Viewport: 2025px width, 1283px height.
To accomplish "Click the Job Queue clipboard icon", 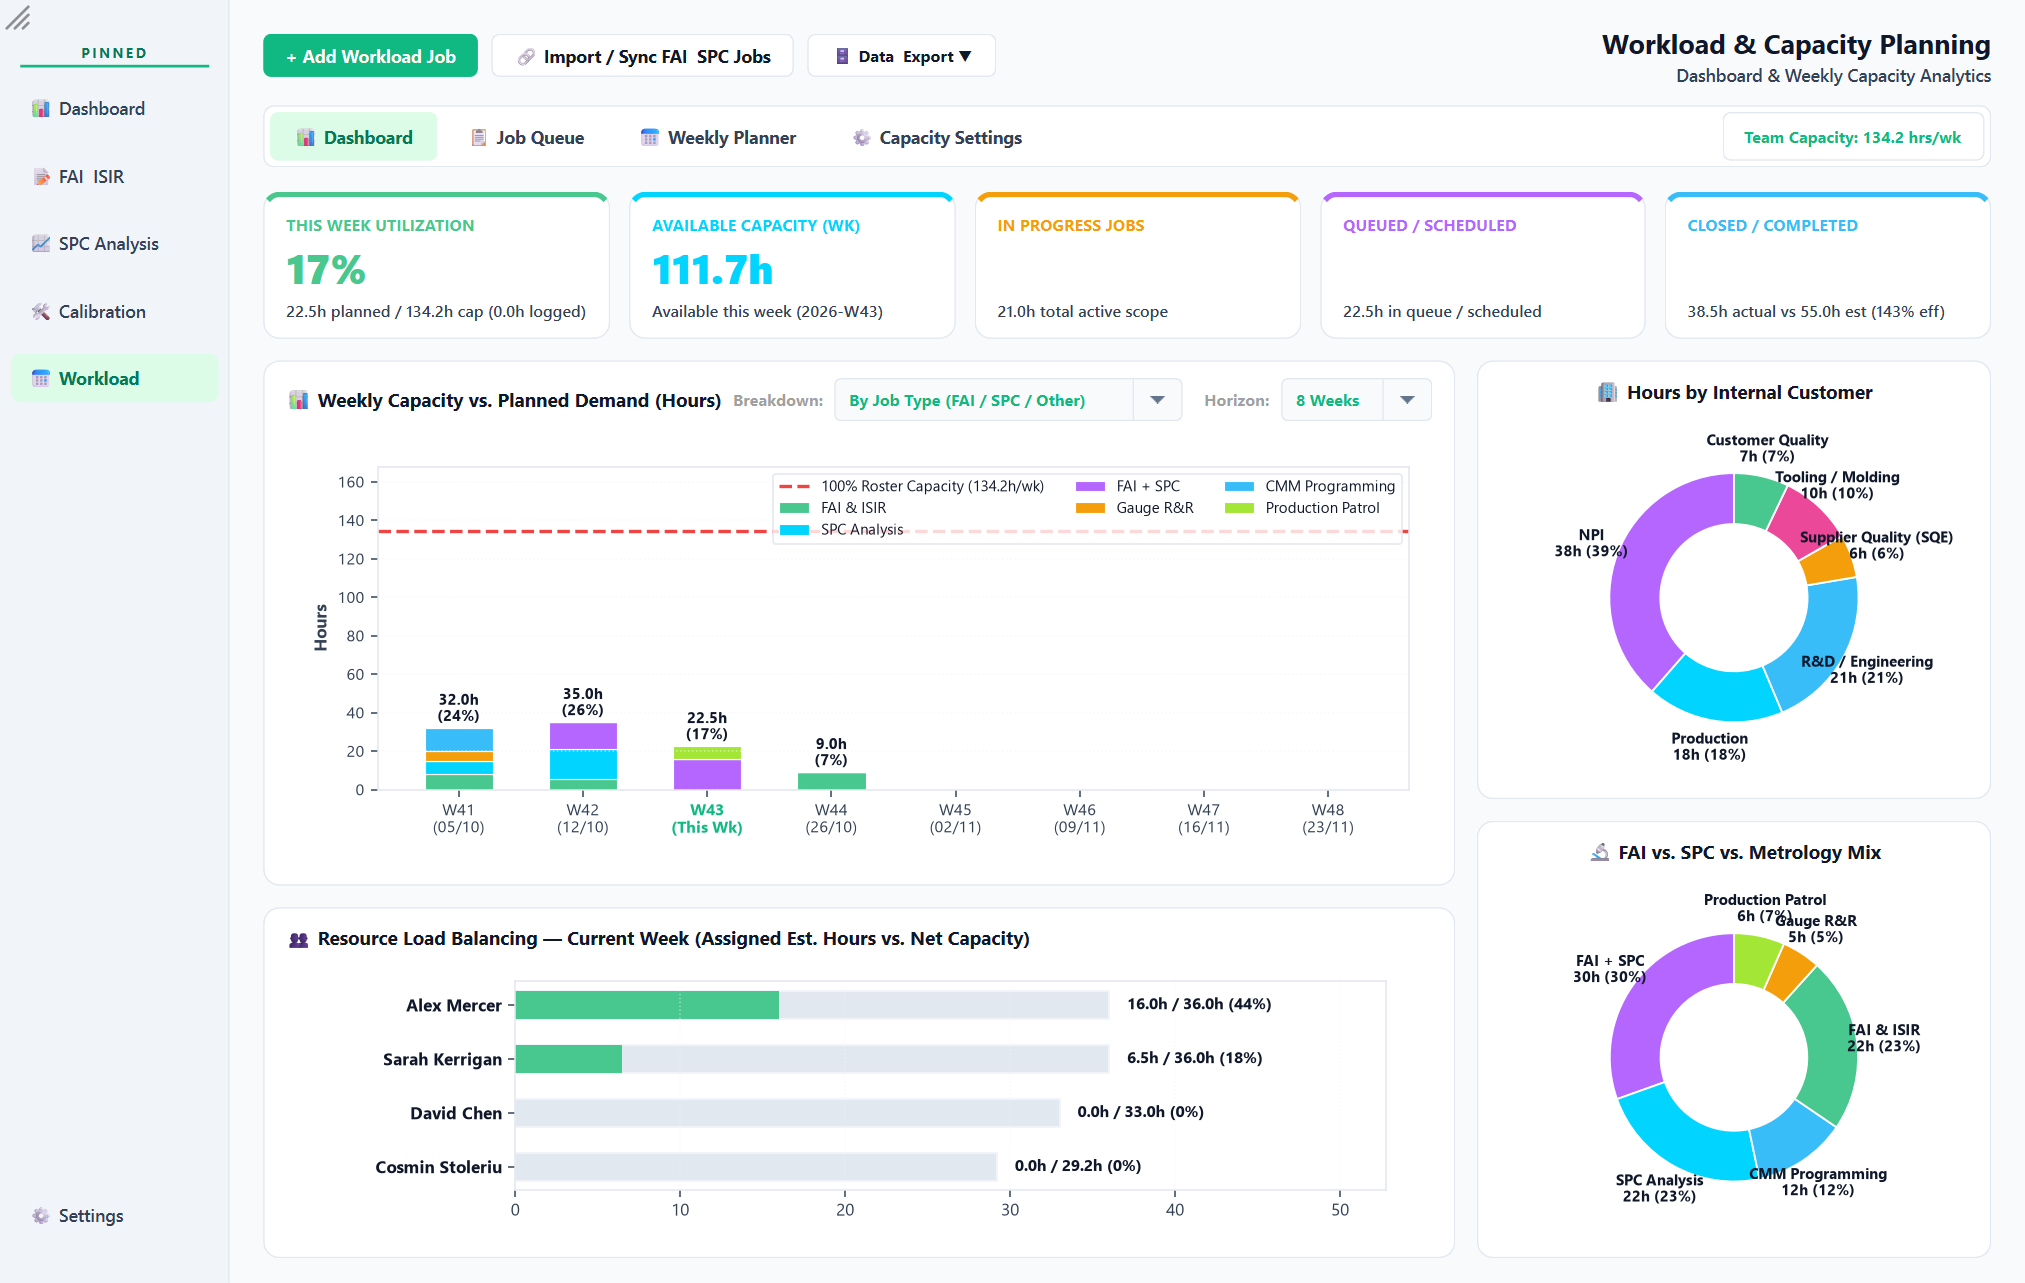I will point(479,138).
